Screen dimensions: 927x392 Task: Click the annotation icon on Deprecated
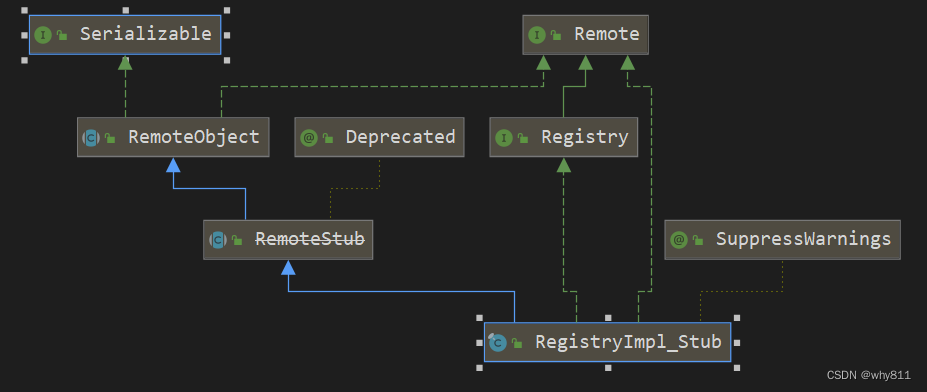coord(309,138)
